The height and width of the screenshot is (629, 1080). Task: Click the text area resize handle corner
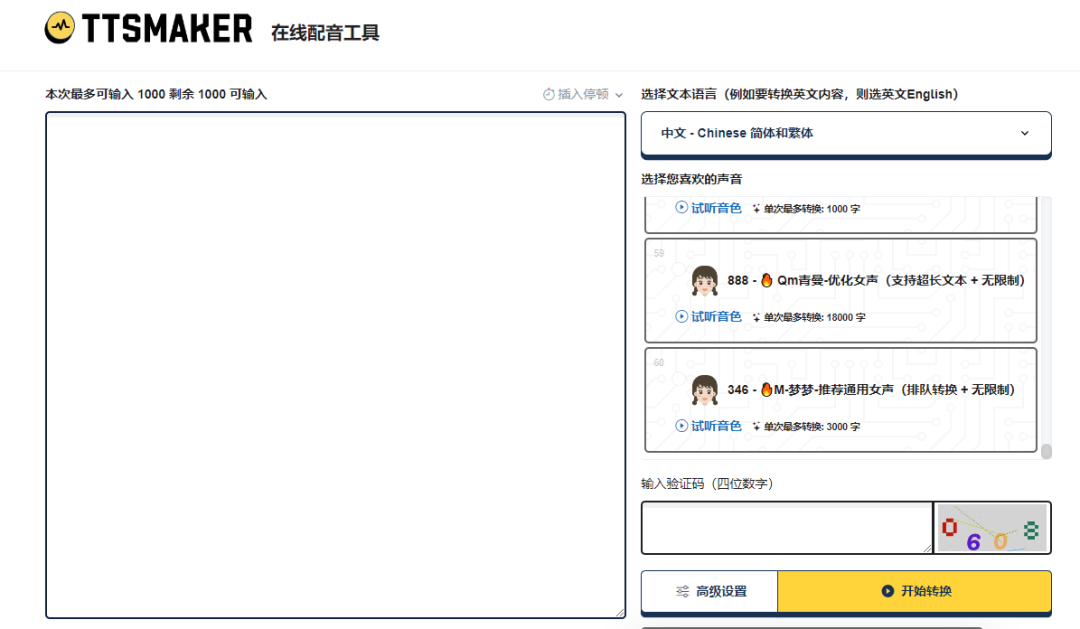click(x=620, y=612)
